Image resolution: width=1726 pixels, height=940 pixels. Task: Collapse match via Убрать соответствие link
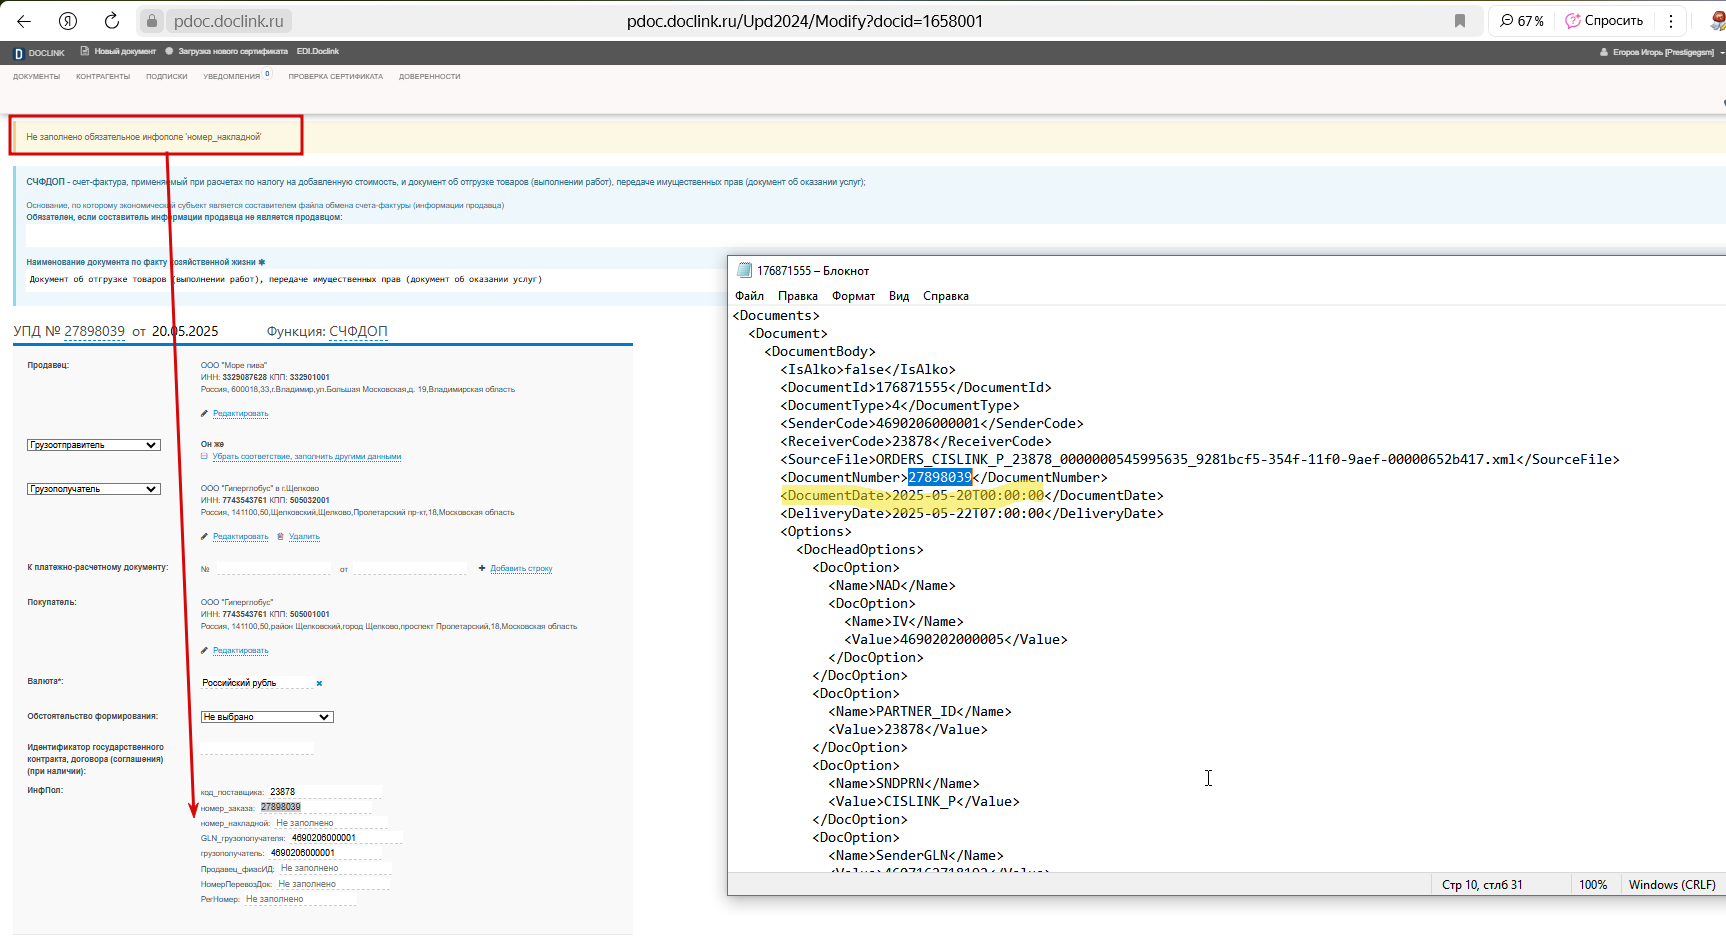click(307, 456)
